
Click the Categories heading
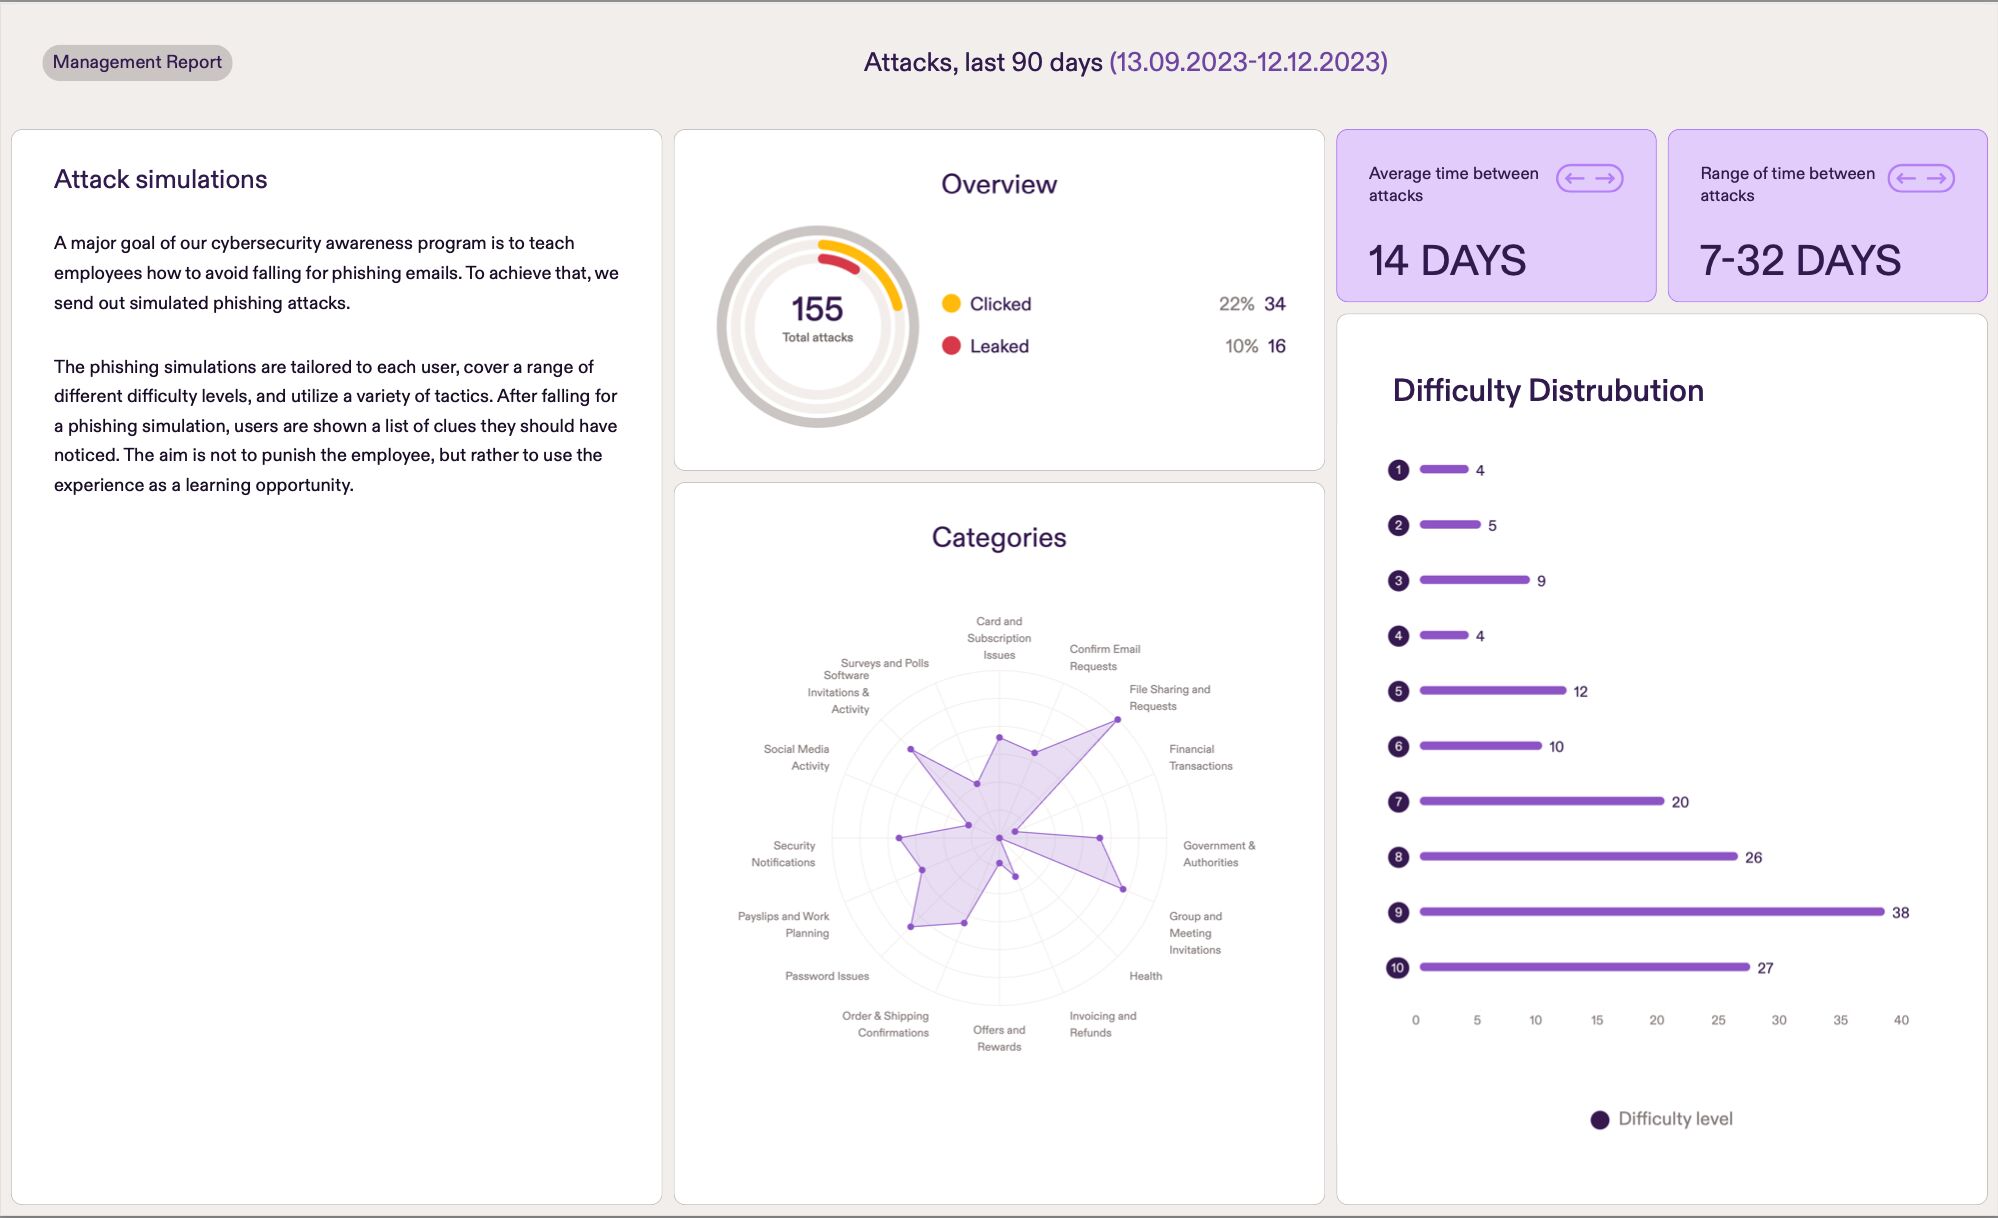point(999,538)
